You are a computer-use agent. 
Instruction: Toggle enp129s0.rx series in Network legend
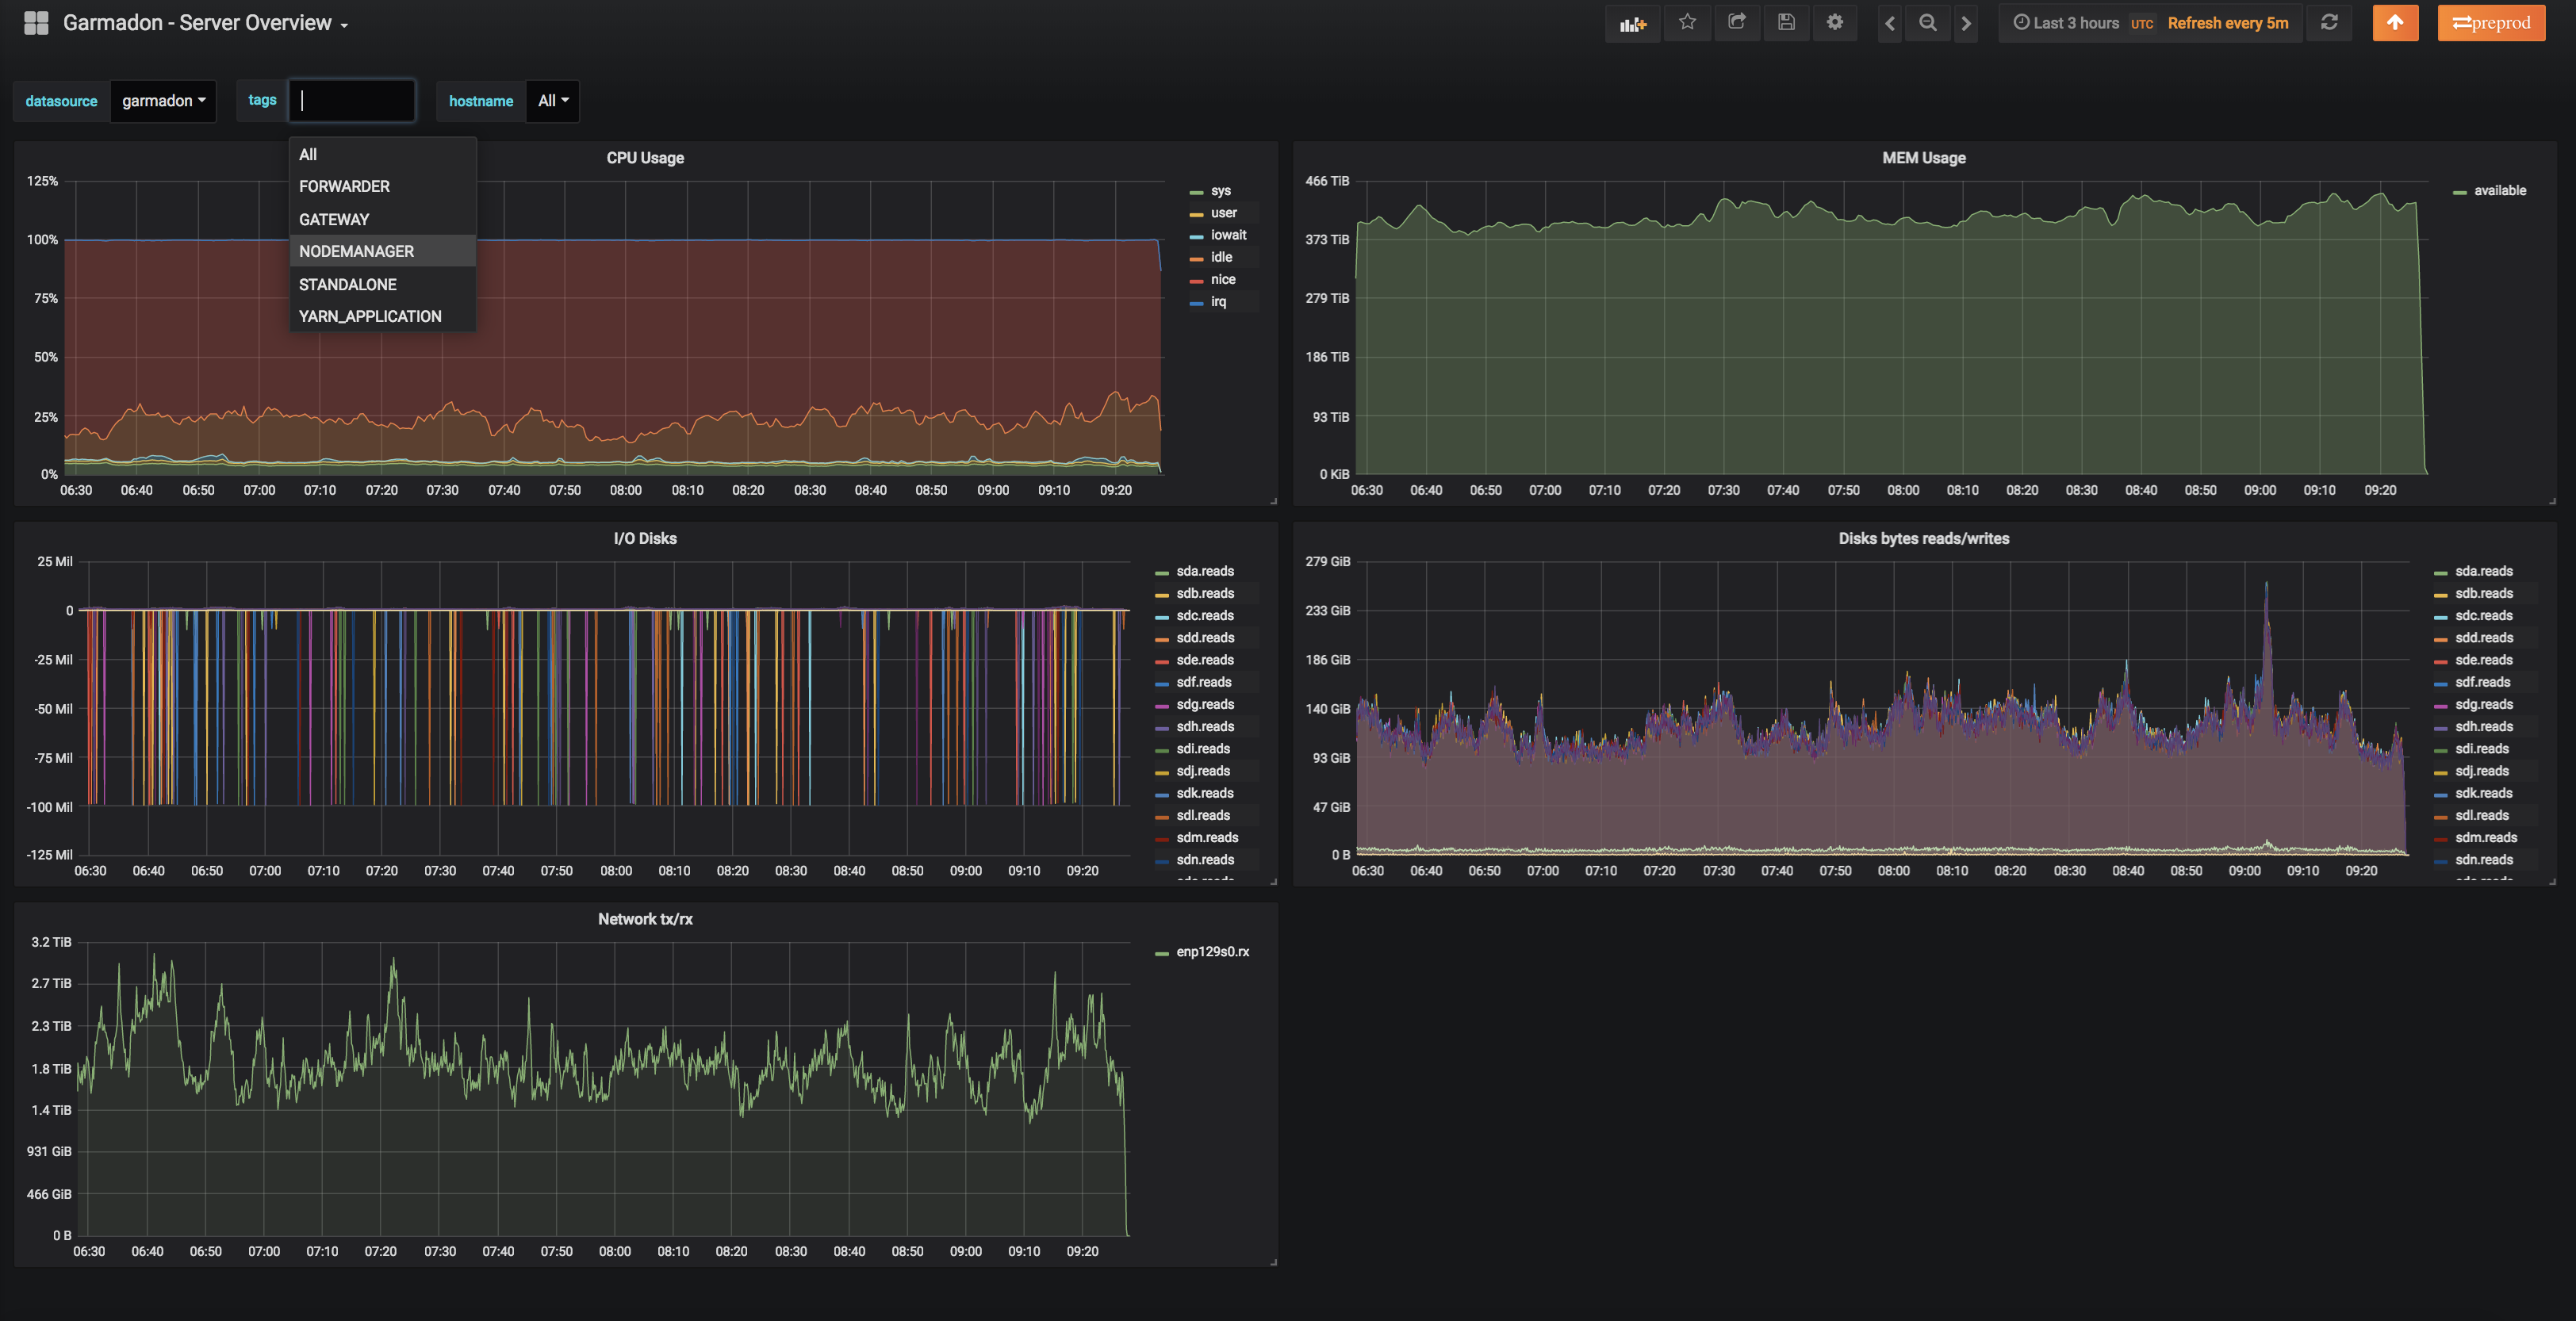point(1211,952)
